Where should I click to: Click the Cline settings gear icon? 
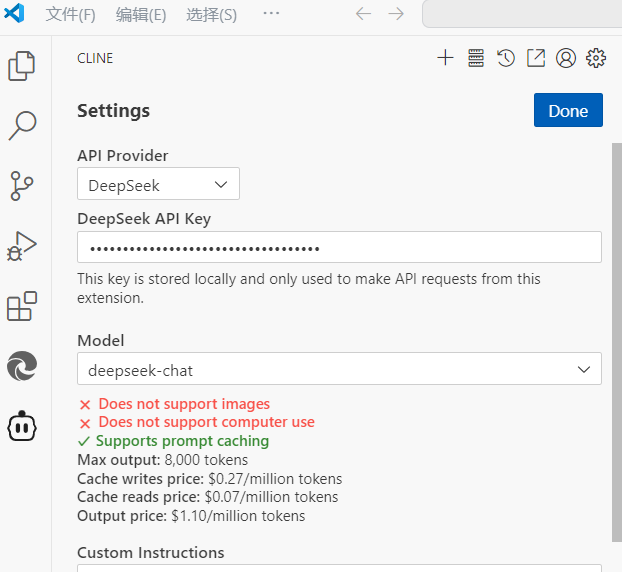(x=596, y=58)
